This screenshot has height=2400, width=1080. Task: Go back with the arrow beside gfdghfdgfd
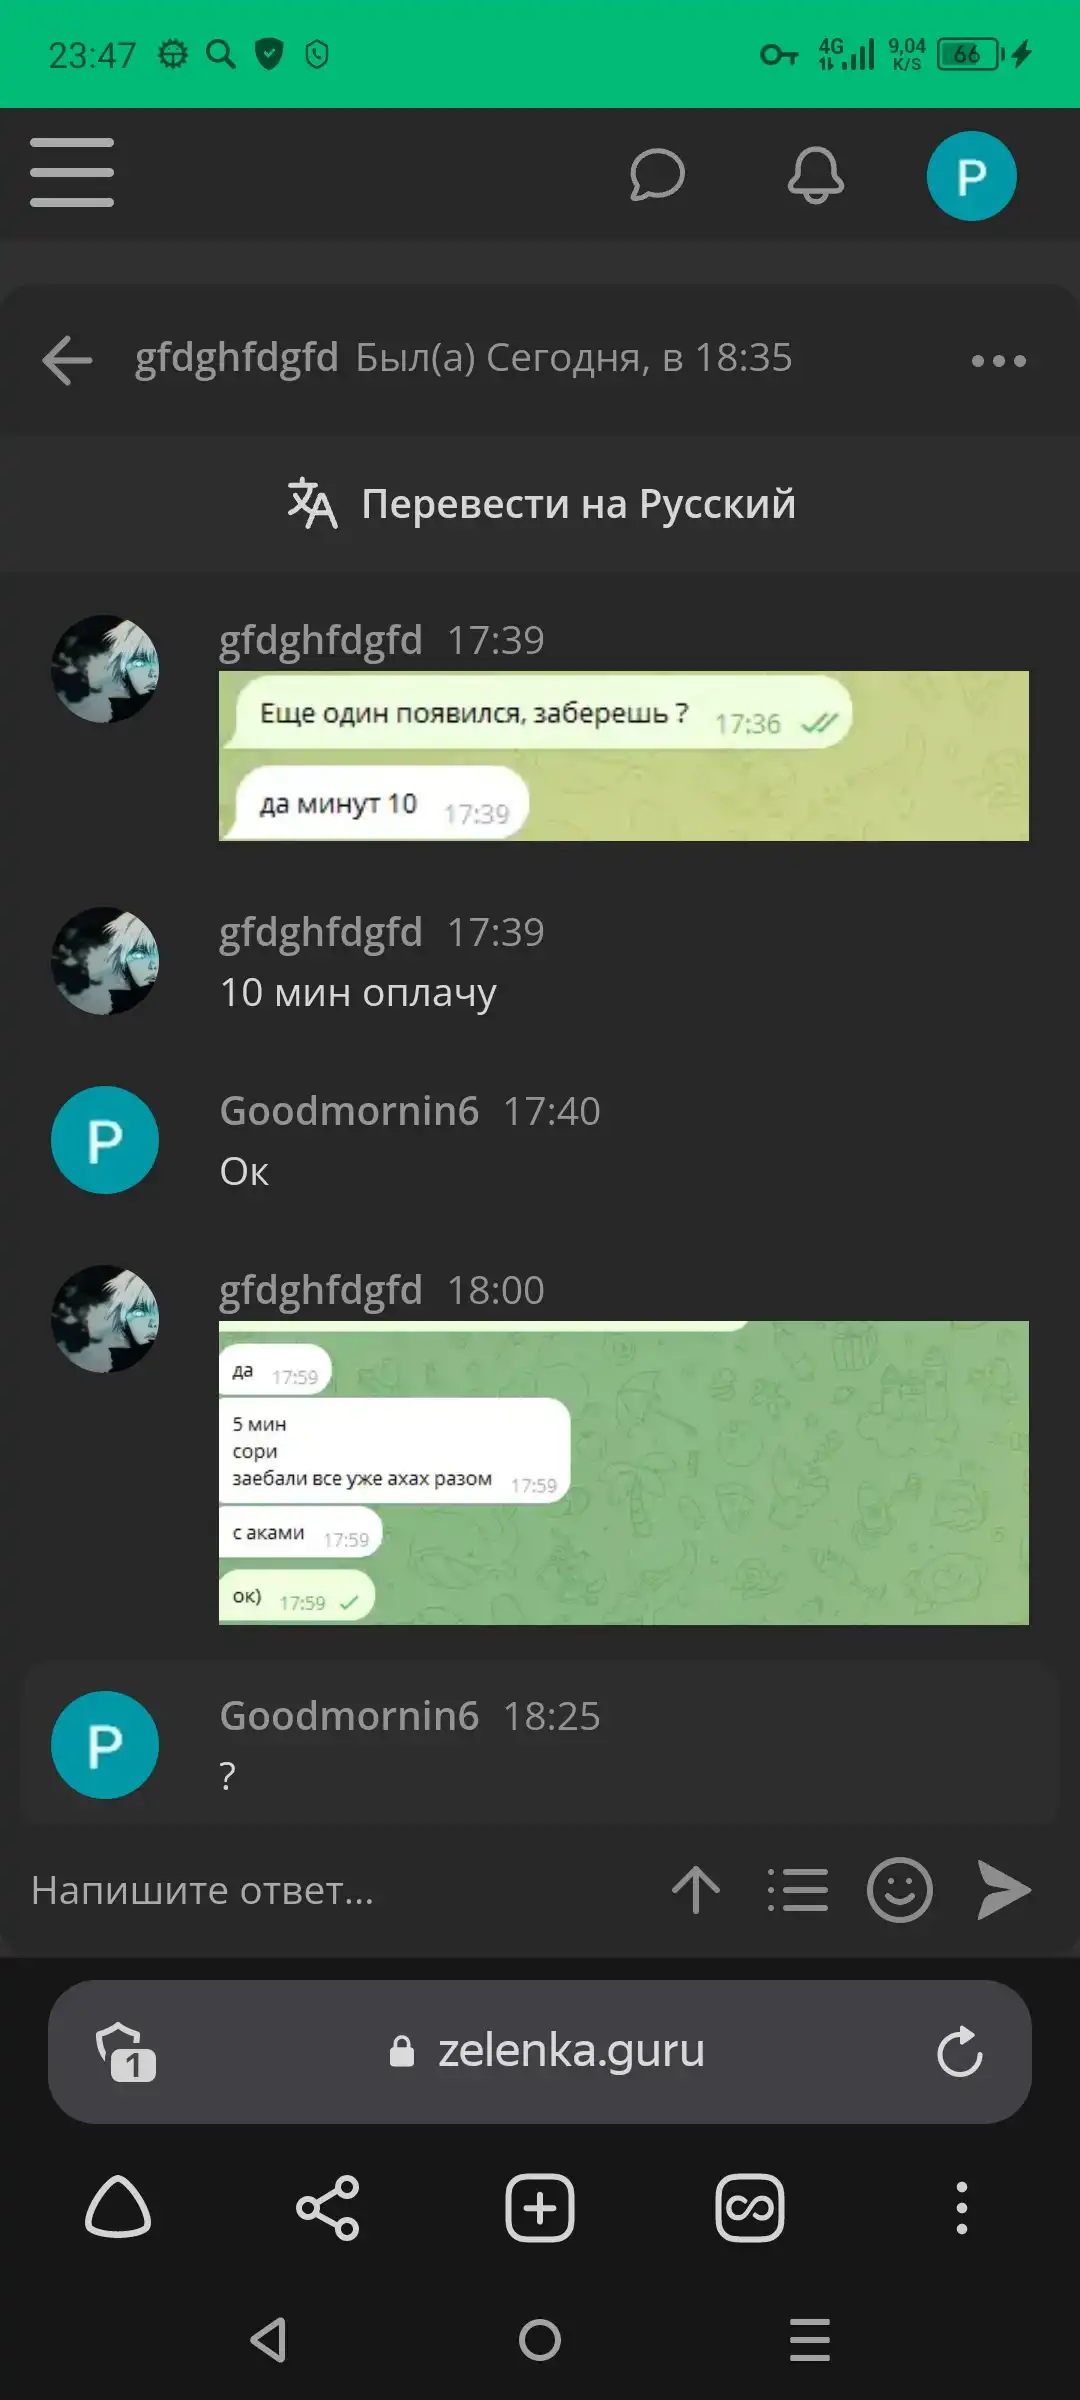[x=67, y=359]
